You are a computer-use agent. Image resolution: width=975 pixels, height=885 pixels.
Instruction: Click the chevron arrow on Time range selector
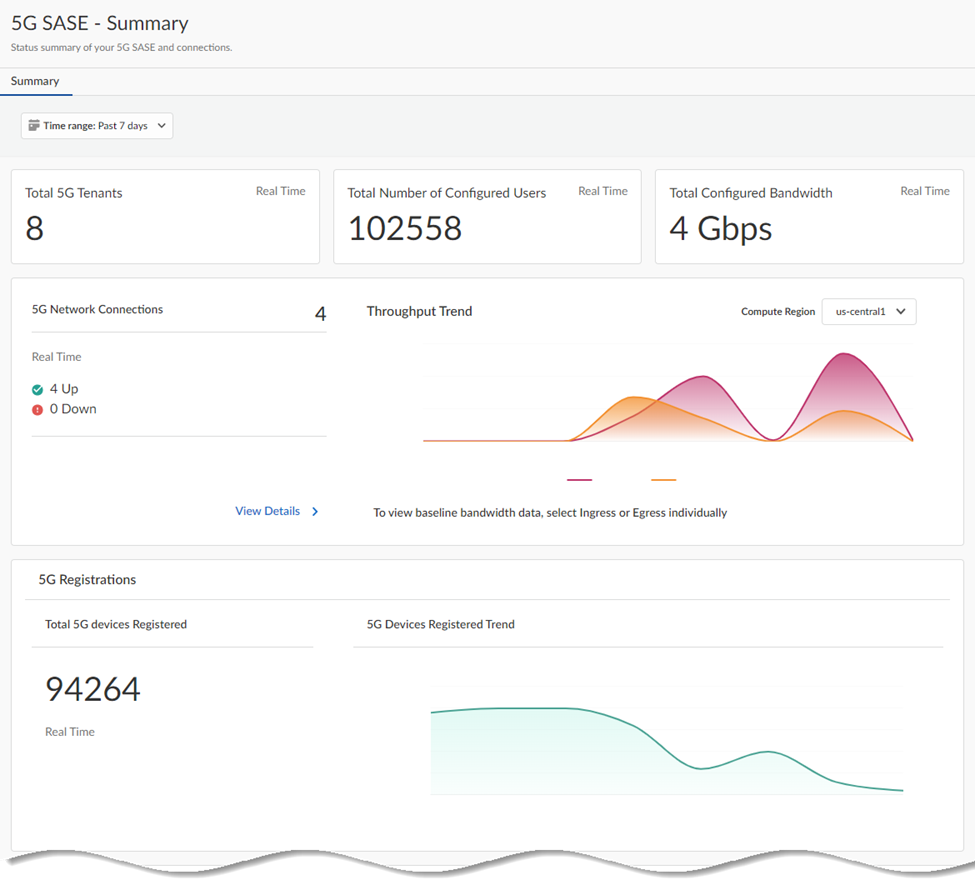point(161,126)
